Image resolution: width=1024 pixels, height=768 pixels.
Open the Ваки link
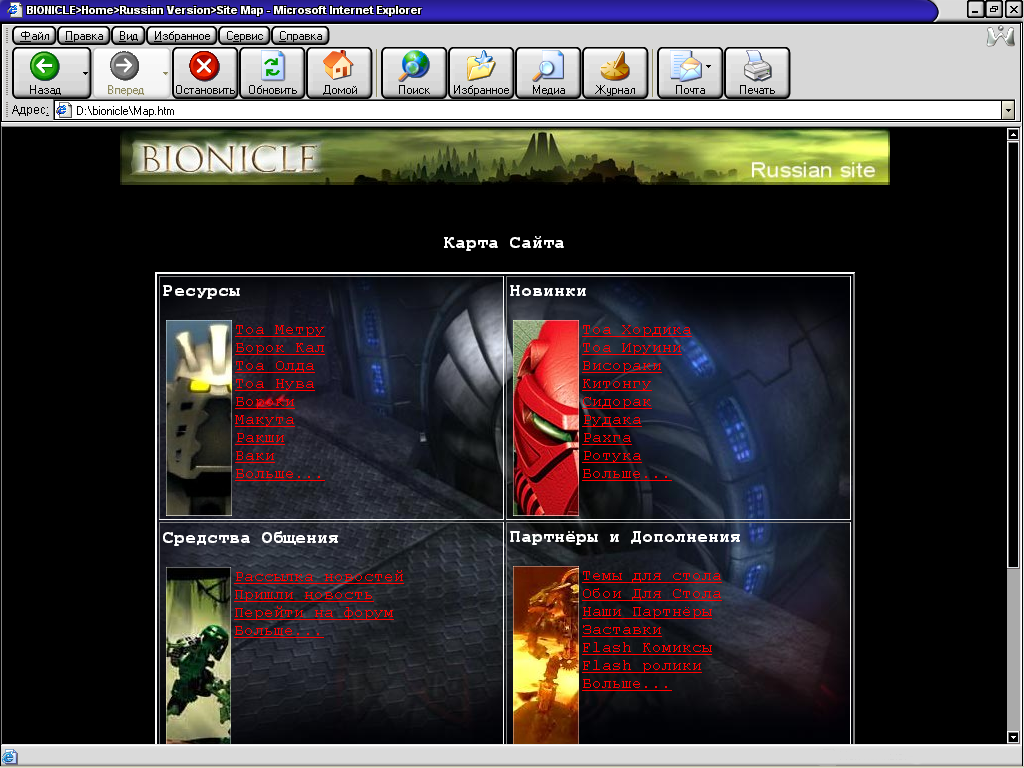click(x=255, y=456)
